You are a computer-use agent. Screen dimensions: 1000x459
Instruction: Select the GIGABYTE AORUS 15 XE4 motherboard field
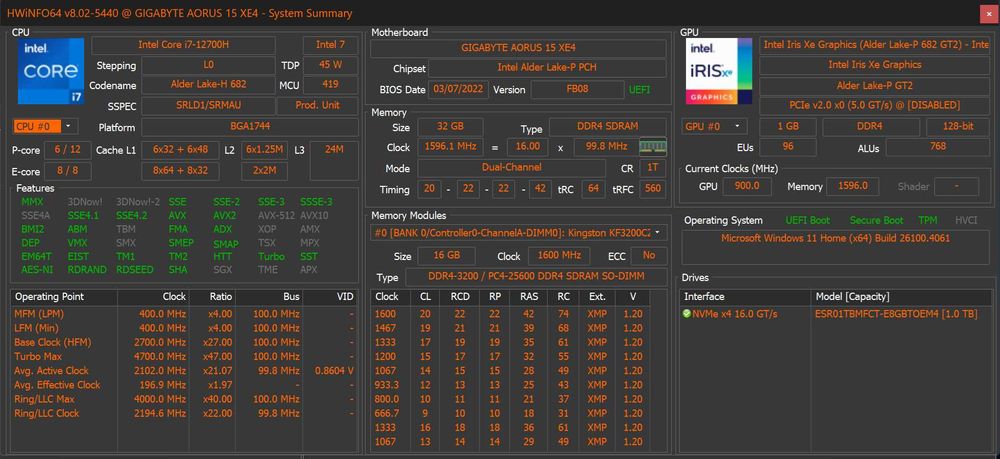tap(518, 48)
